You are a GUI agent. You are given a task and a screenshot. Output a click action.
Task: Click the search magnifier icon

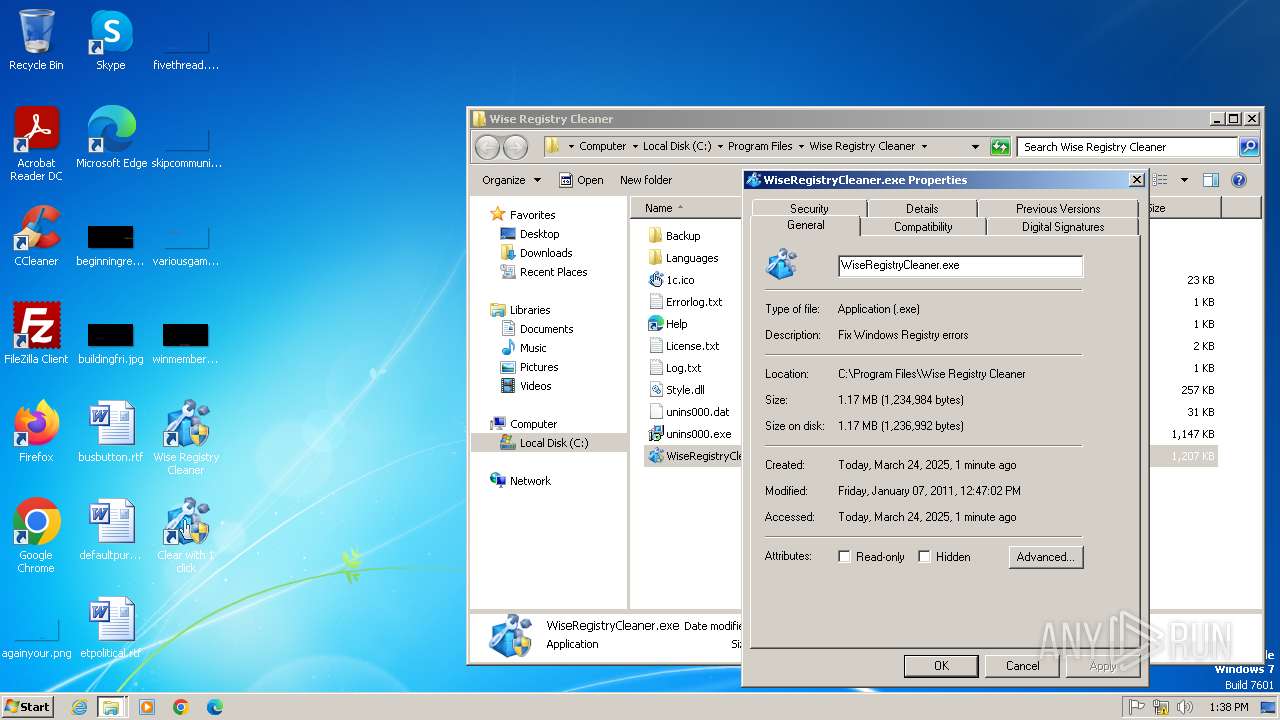coord(1248,147)
